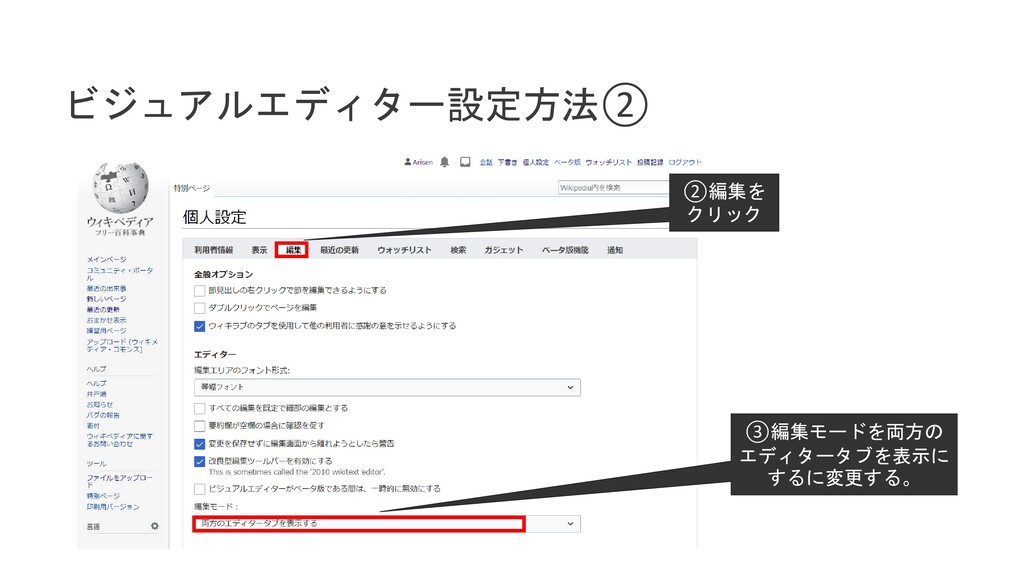Open the 投稿記録 link
The height and width of the screenshot is (576, 1024).
[x=650, y=162]
